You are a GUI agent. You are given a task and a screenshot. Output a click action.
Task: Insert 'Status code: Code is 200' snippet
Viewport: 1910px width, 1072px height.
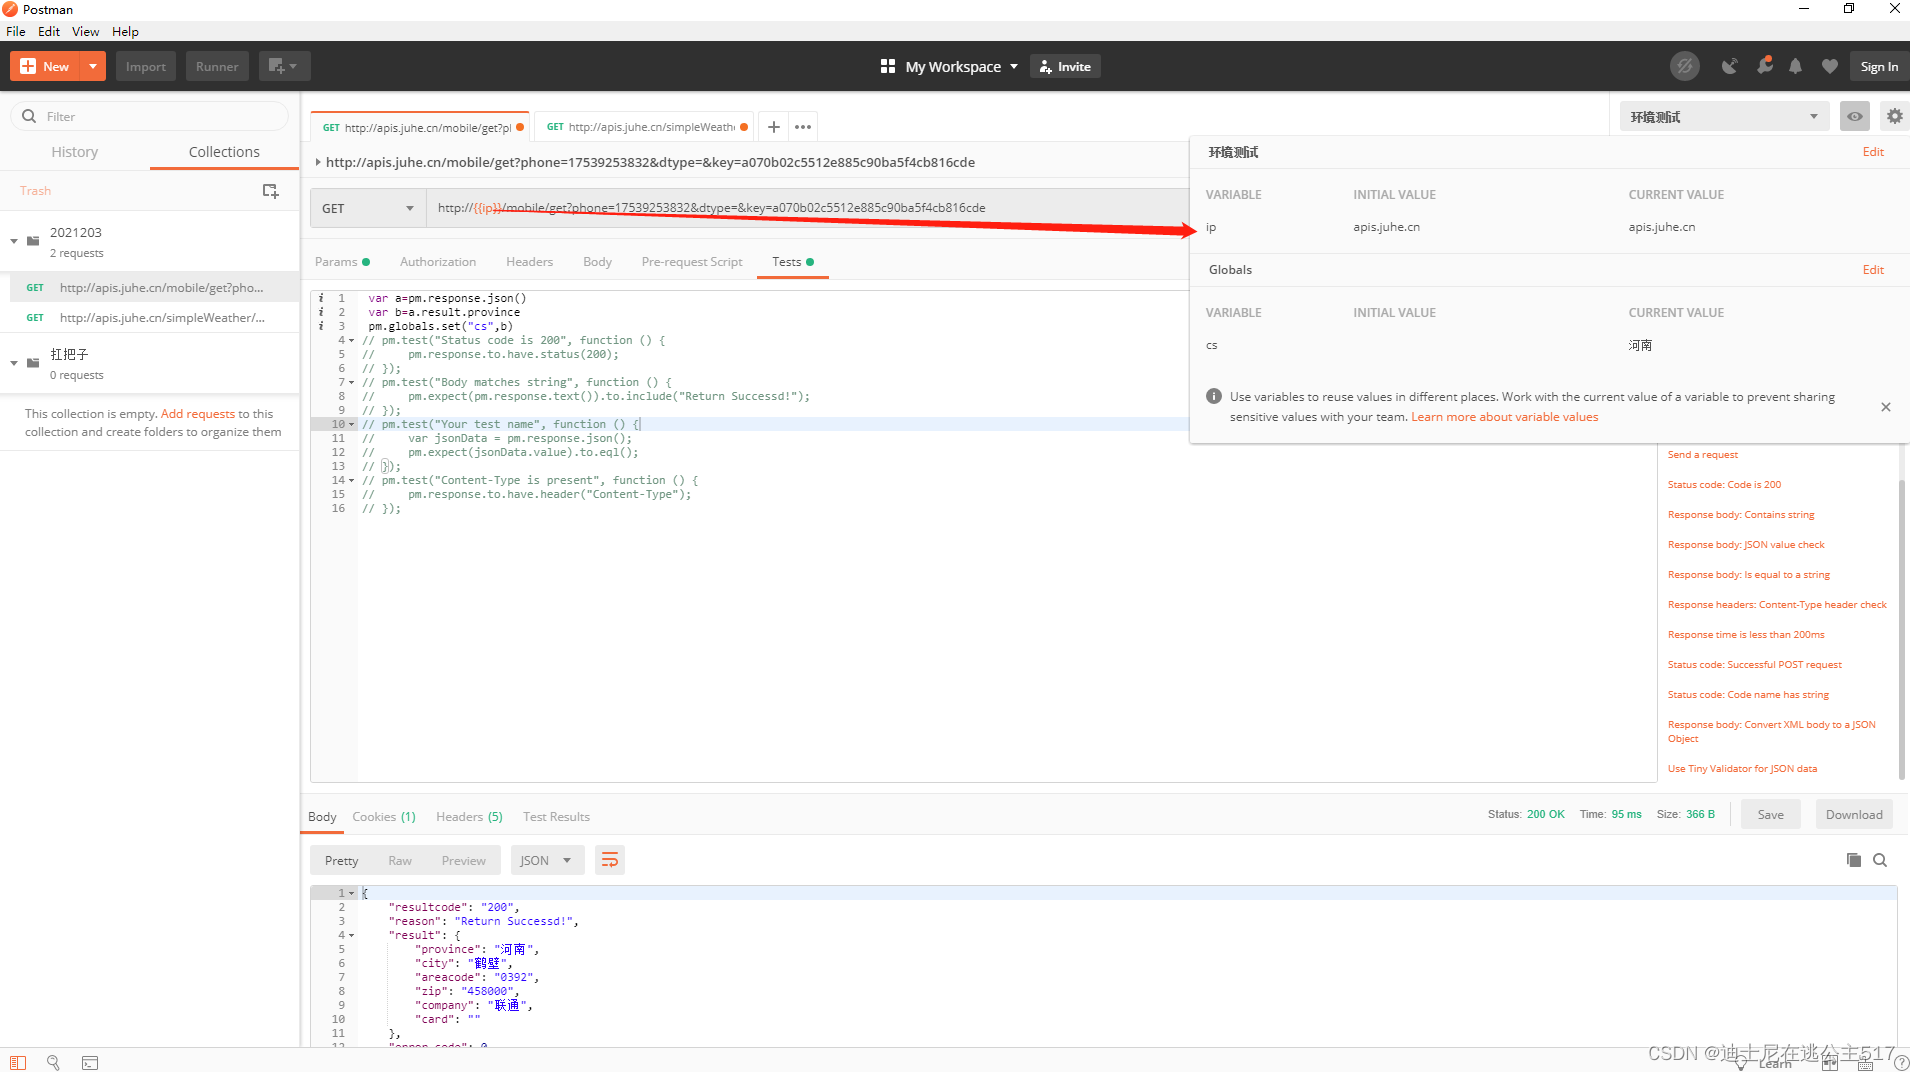click(x=1724, y=484)
